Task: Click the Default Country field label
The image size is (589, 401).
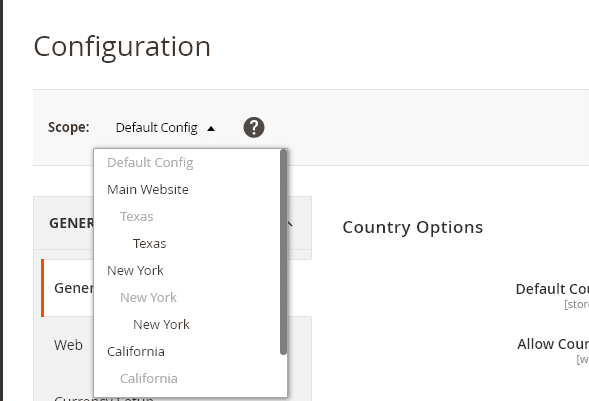Action: (552, 289)
